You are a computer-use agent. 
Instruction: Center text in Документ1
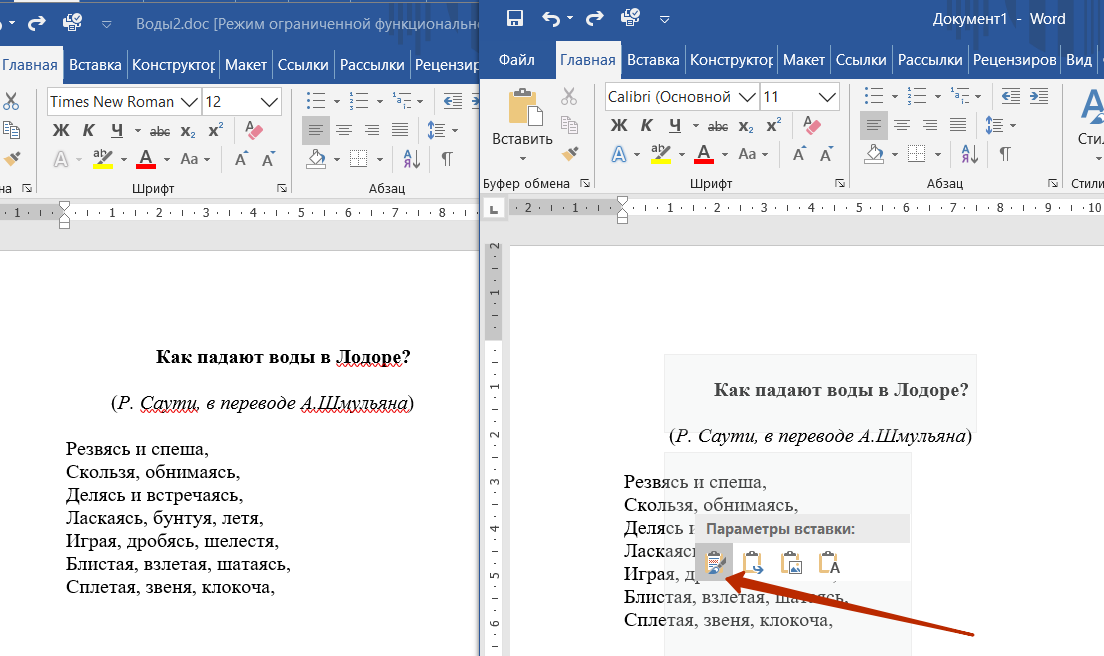(902, 125)
